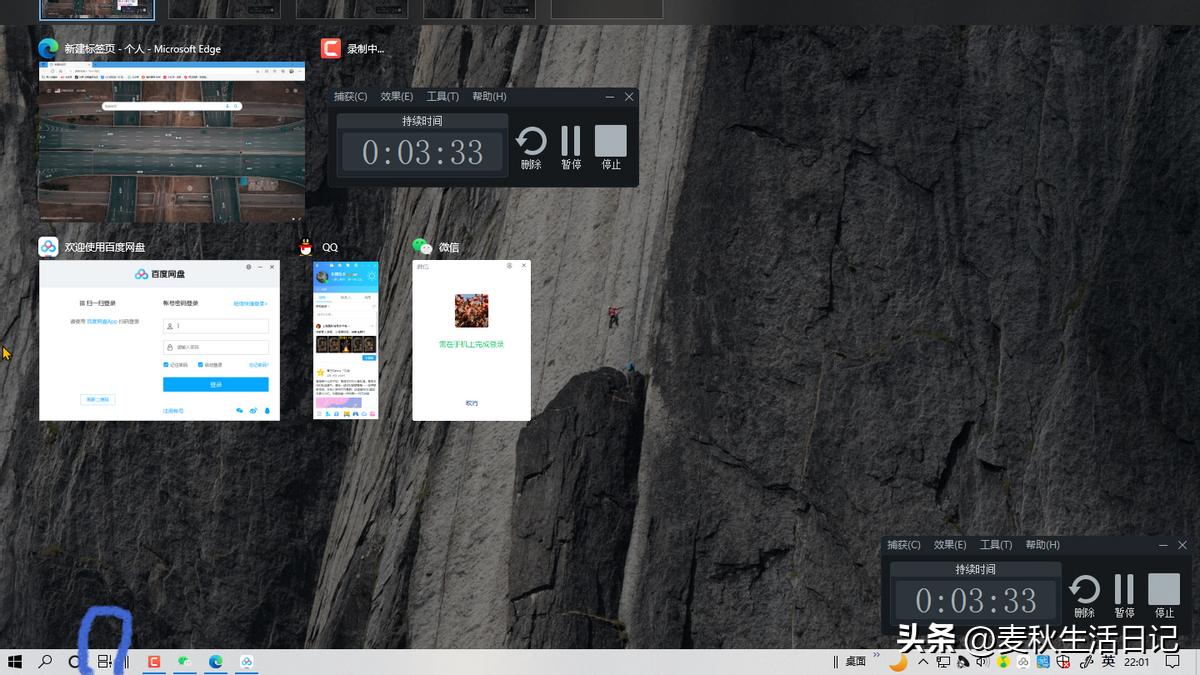
Task: Click the Baidu Netdisk password input field
Action: click(x=216, y=347)
